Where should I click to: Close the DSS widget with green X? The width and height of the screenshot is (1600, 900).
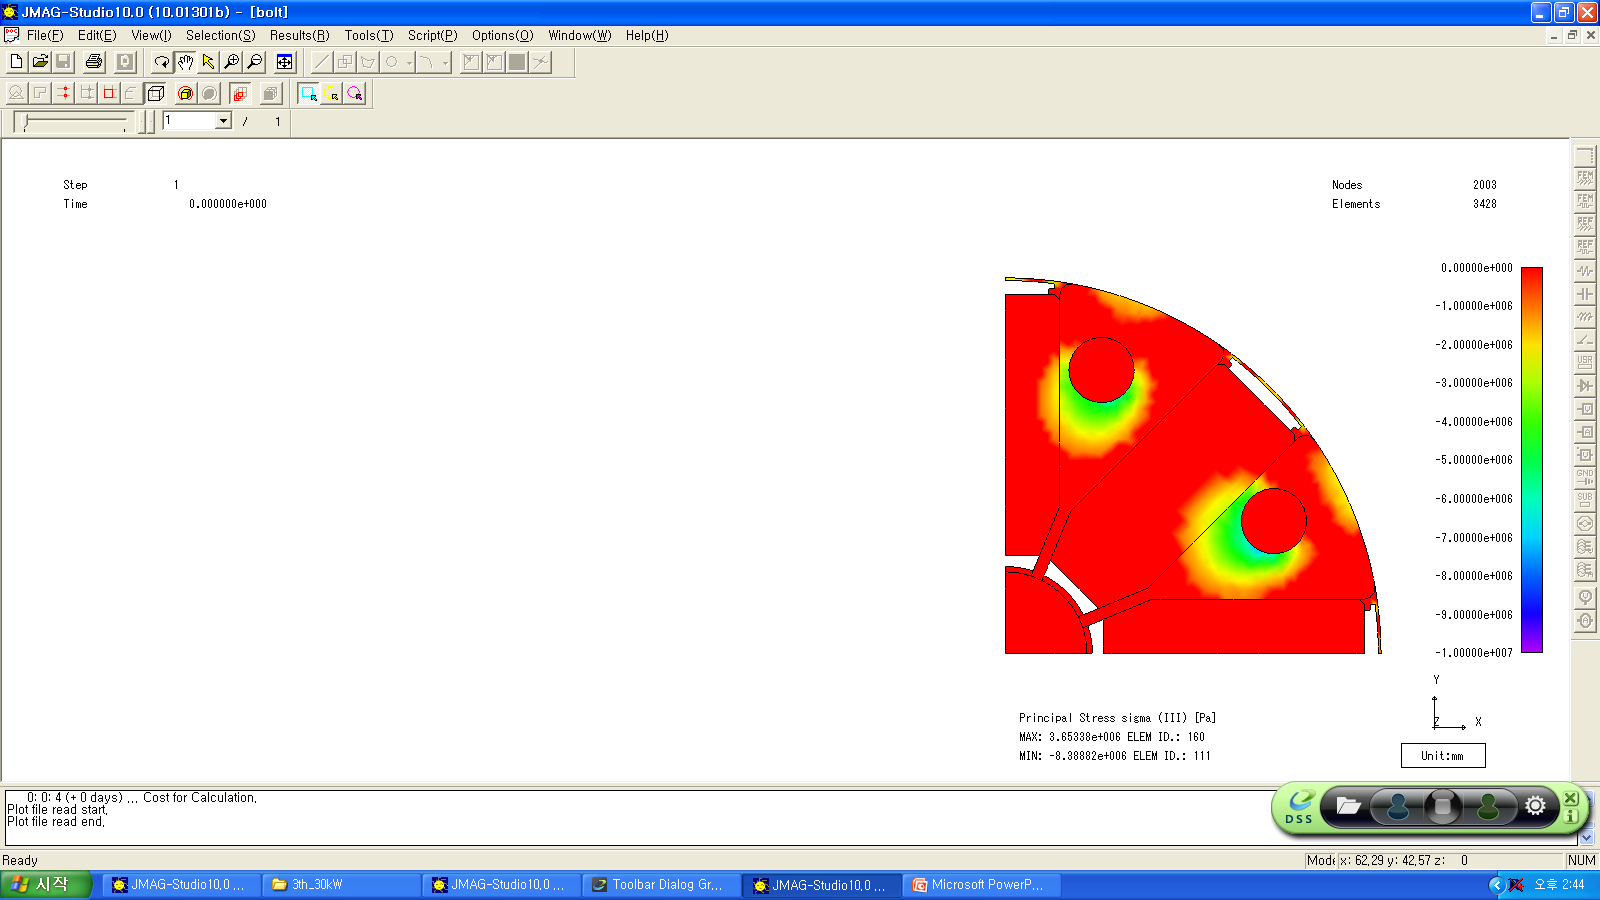tap(1571, 798)
